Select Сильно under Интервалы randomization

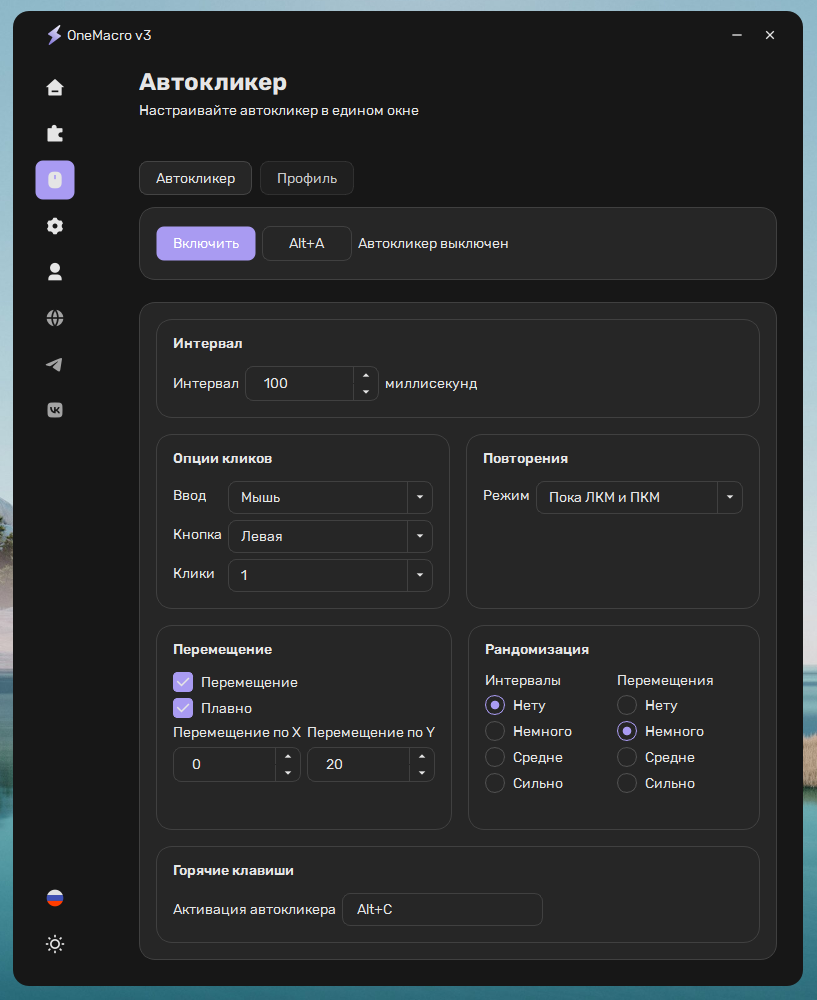pyautogui.click(x=495, y=783)
